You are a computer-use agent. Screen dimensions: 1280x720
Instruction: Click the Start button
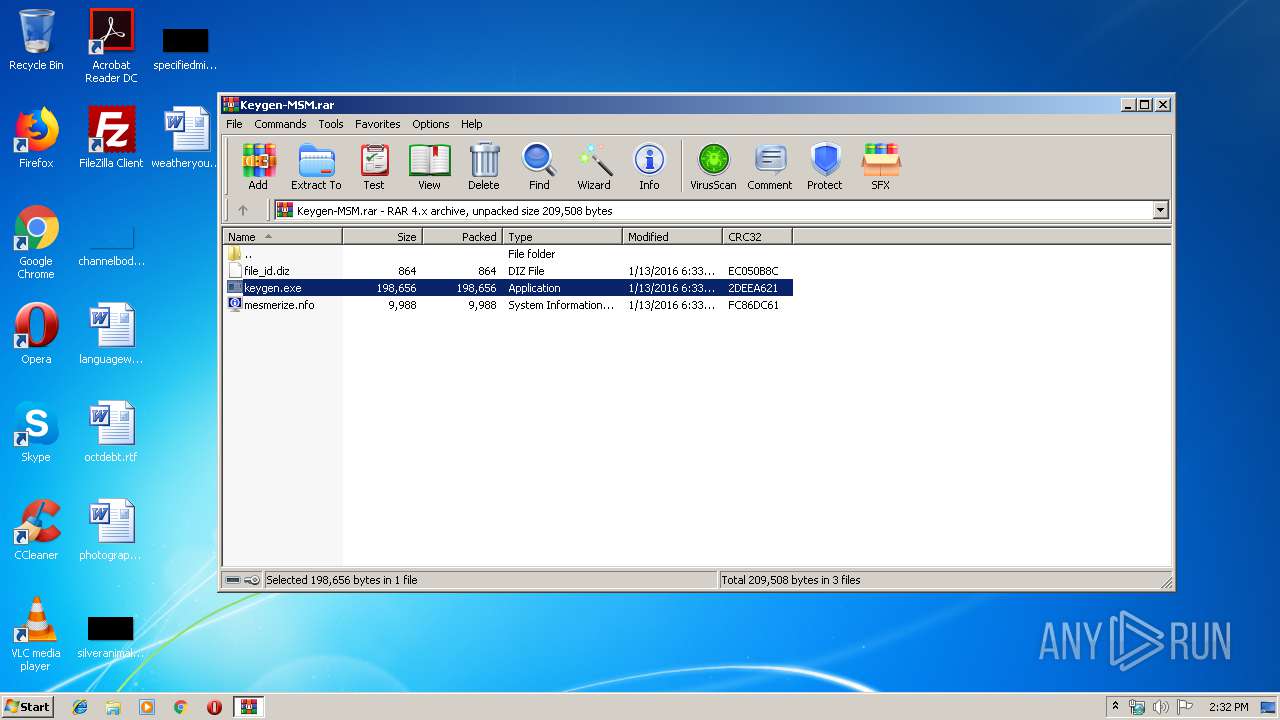[x=28, y=706]
